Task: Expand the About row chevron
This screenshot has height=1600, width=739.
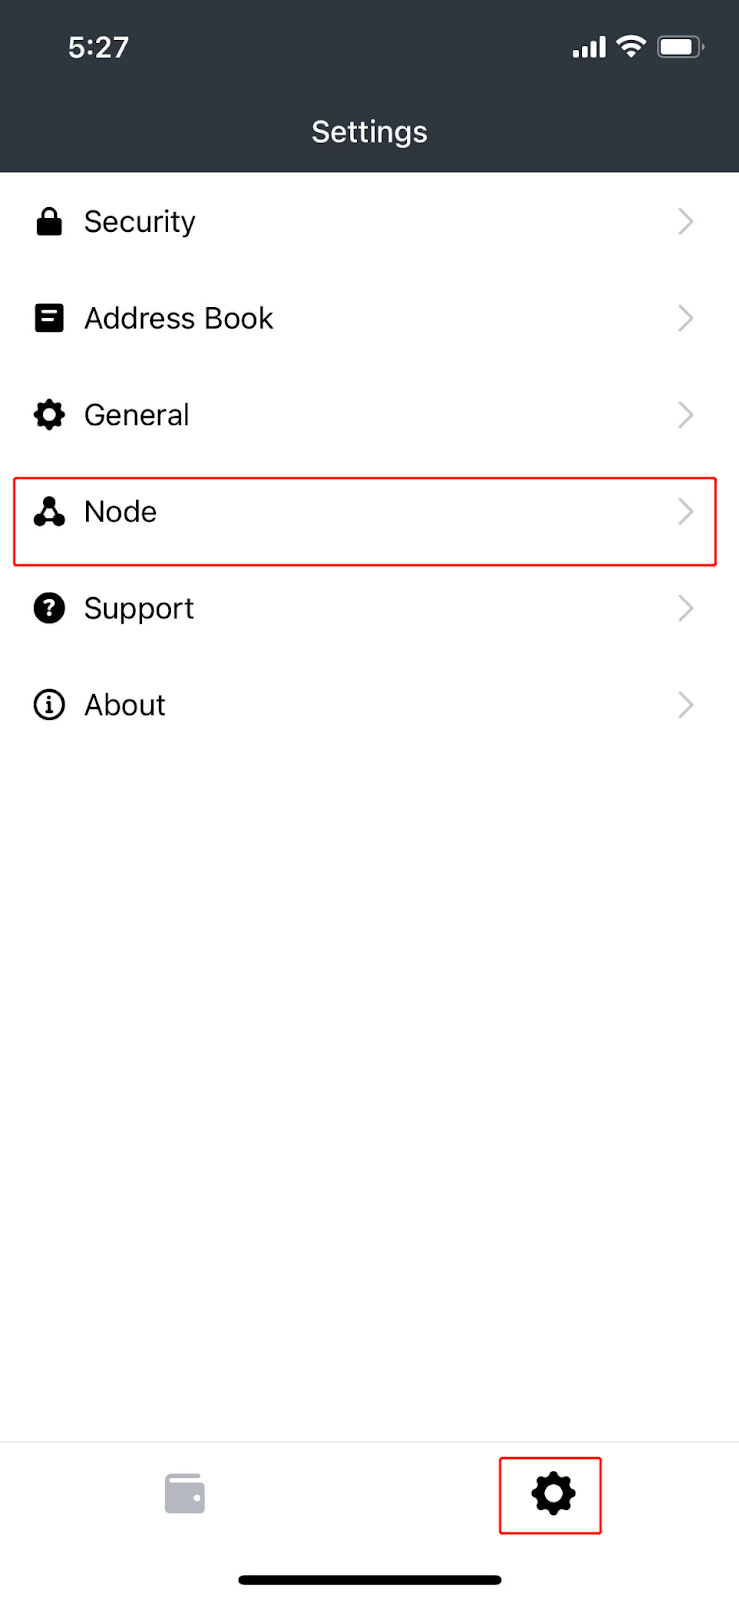Action: click(x=685, y=705)
